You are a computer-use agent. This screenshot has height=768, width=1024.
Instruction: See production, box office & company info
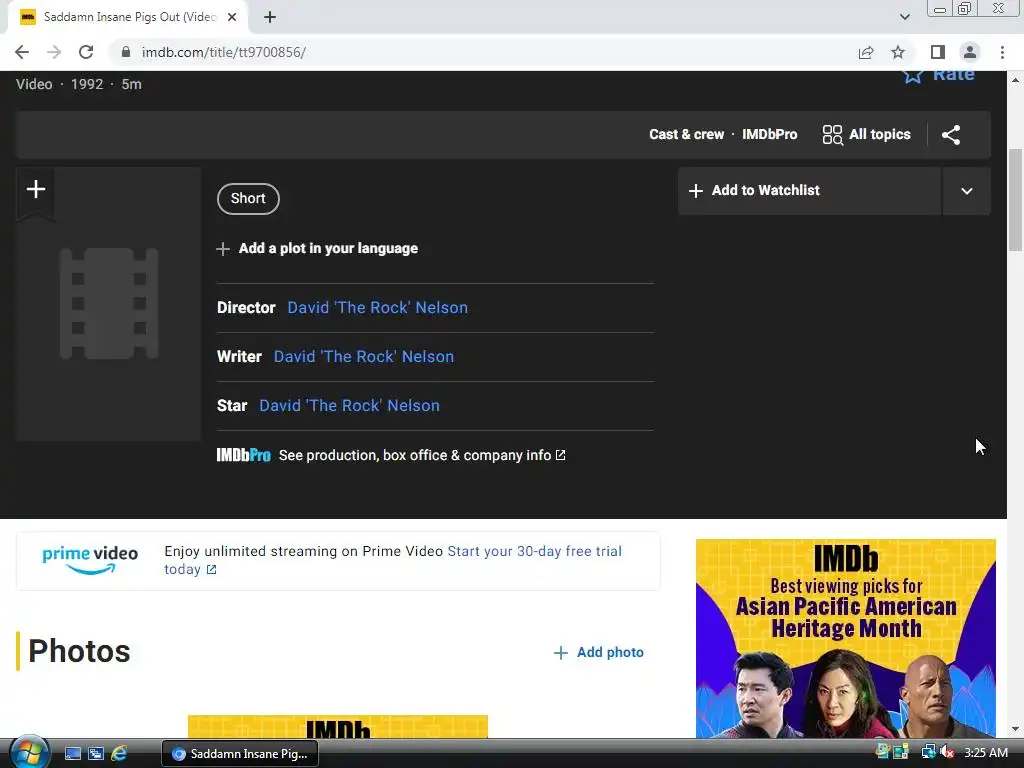pos(422,455)
